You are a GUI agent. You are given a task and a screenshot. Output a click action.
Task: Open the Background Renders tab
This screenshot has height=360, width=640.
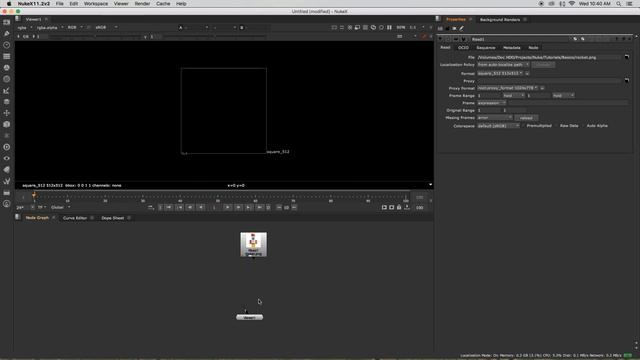(x=500, y=20)
